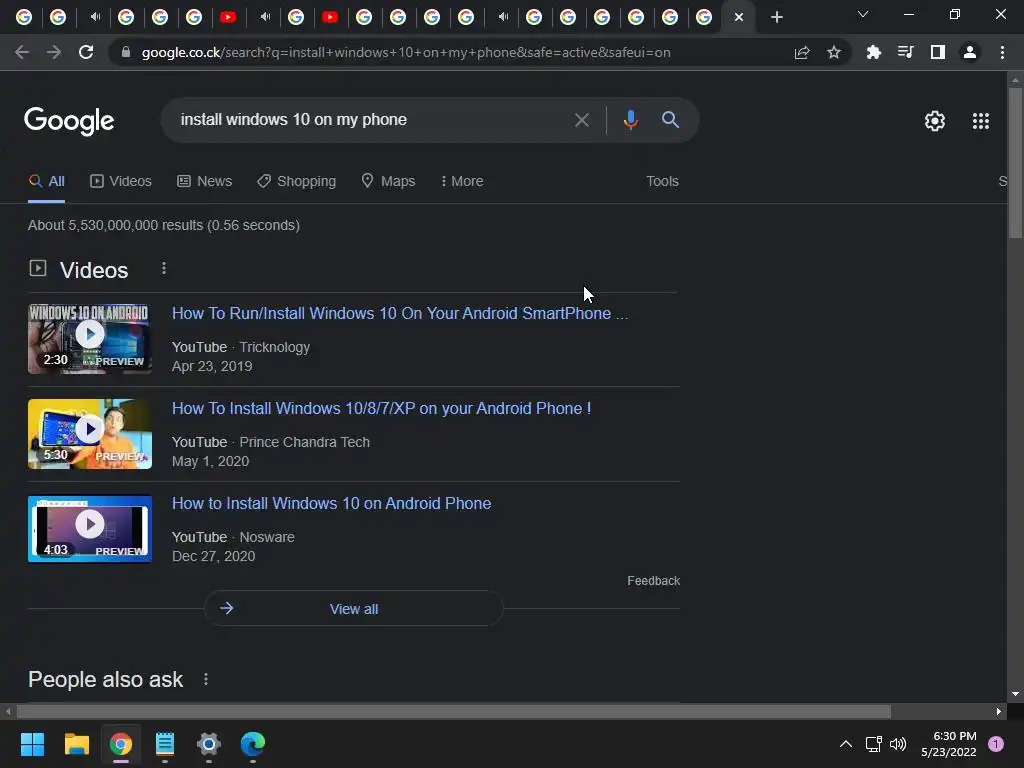Click the scroll down arrow
Image resolution: width=1024 pixels, height=768 pixels.
click(x=1015, y=694)
